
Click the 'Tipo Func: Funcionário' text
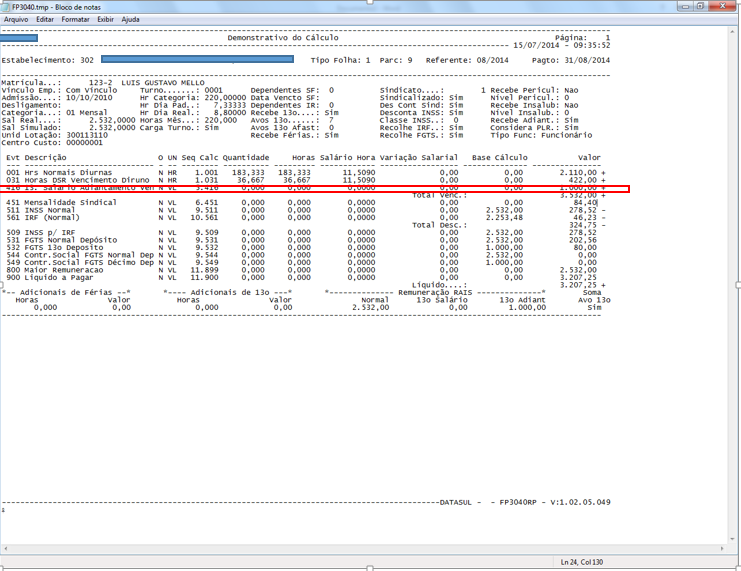pyautogui.click(x=541, y=135)
